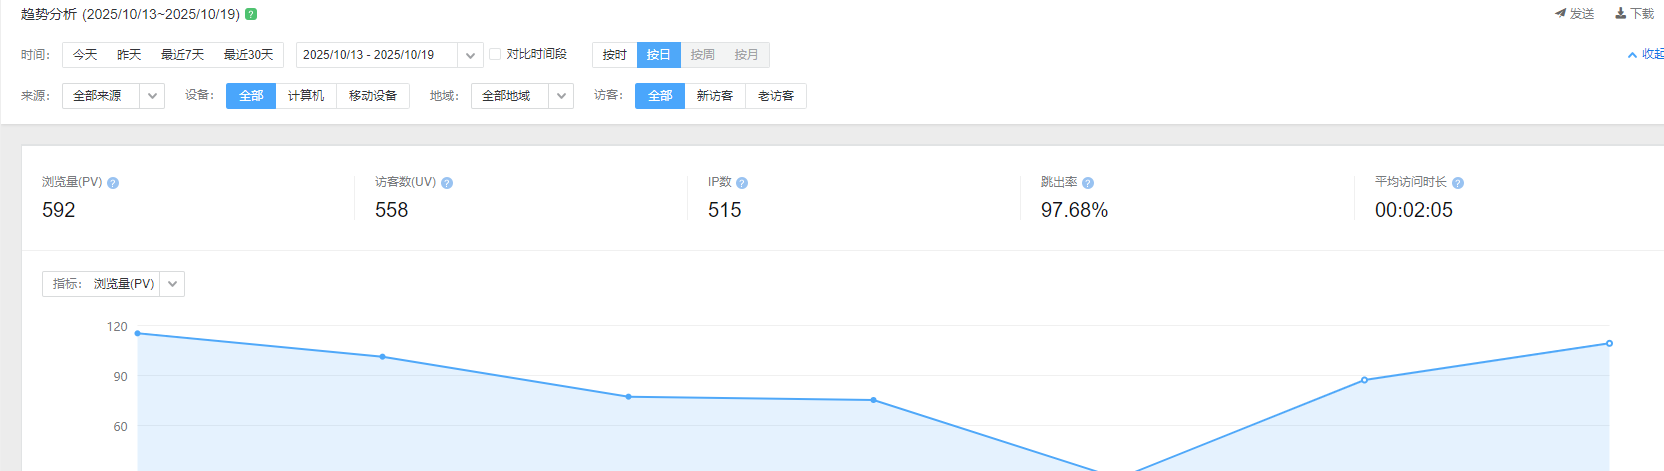Switch to 按时 hourly view
The width and height of the screenshot is (1664, 471).
pos(615,55)
